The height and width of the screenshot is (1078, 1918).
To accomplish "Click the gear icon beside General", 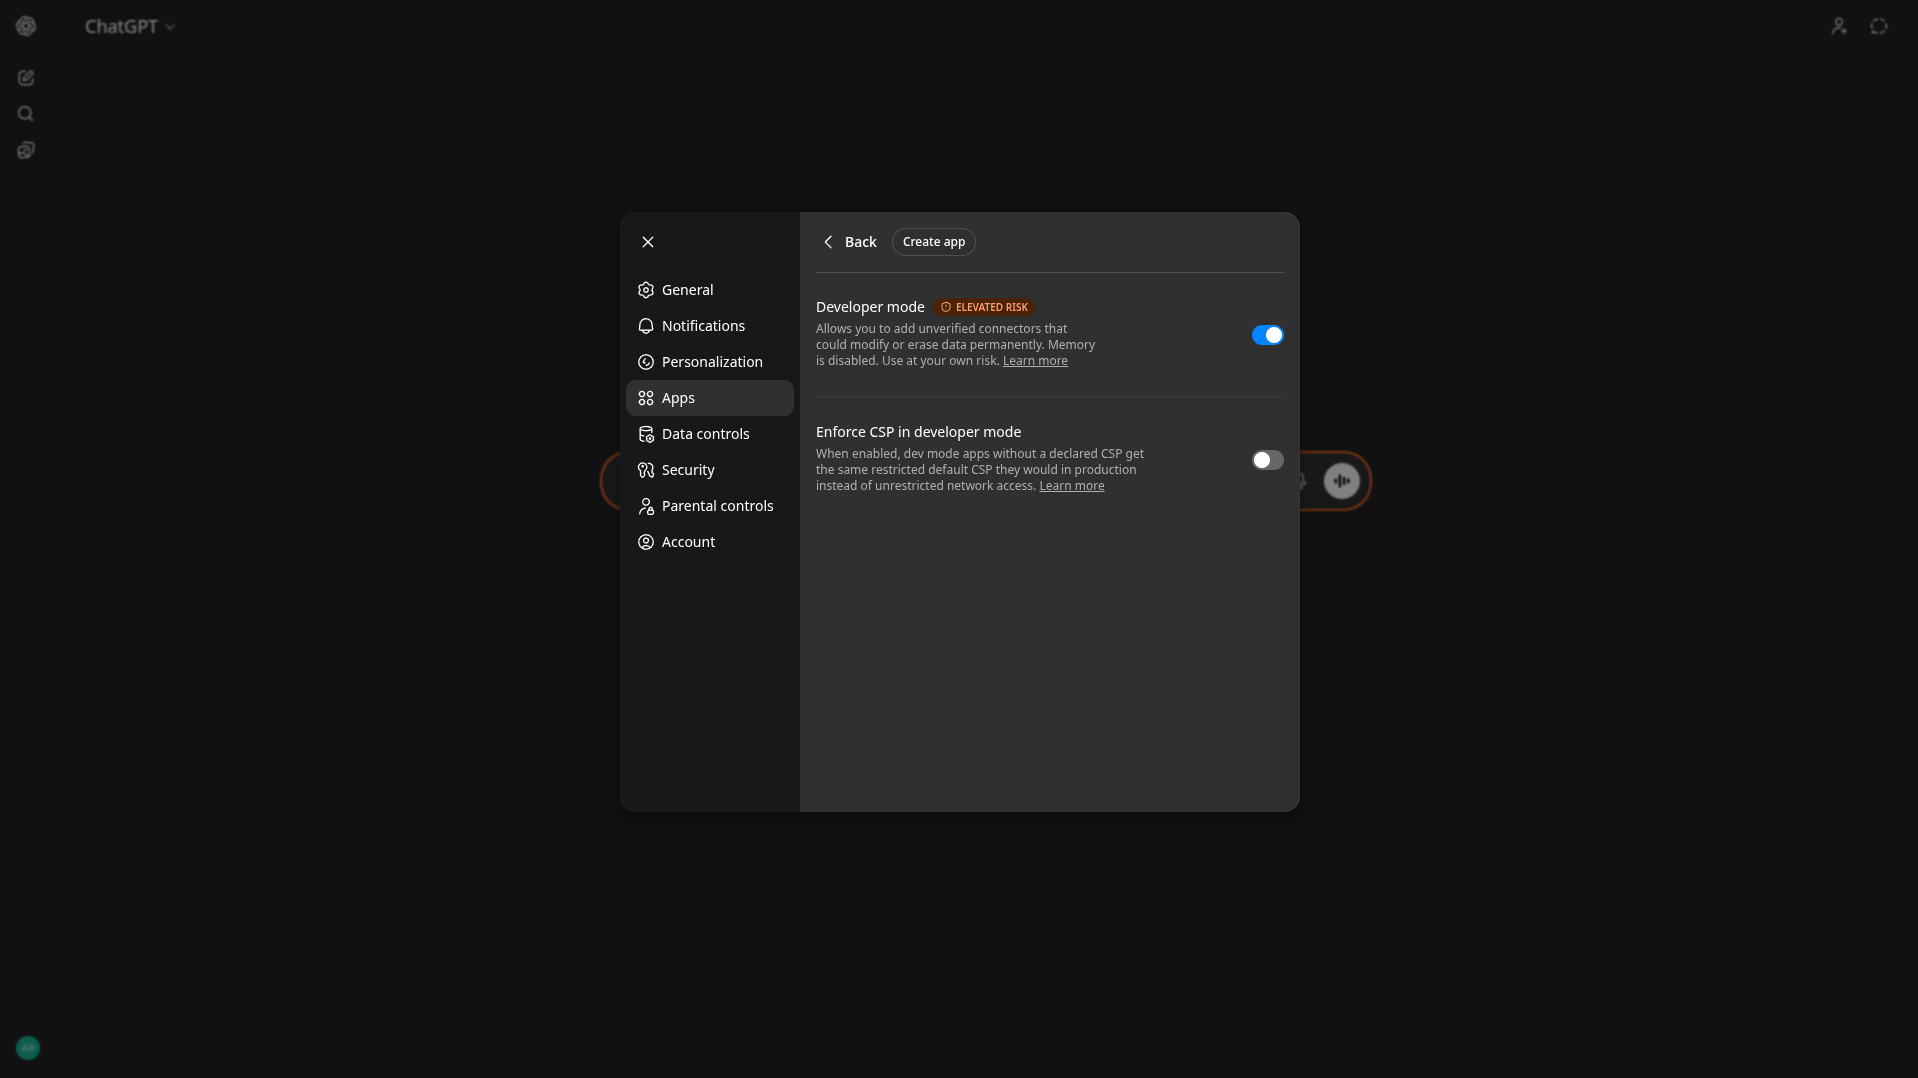I will point(646,290).
